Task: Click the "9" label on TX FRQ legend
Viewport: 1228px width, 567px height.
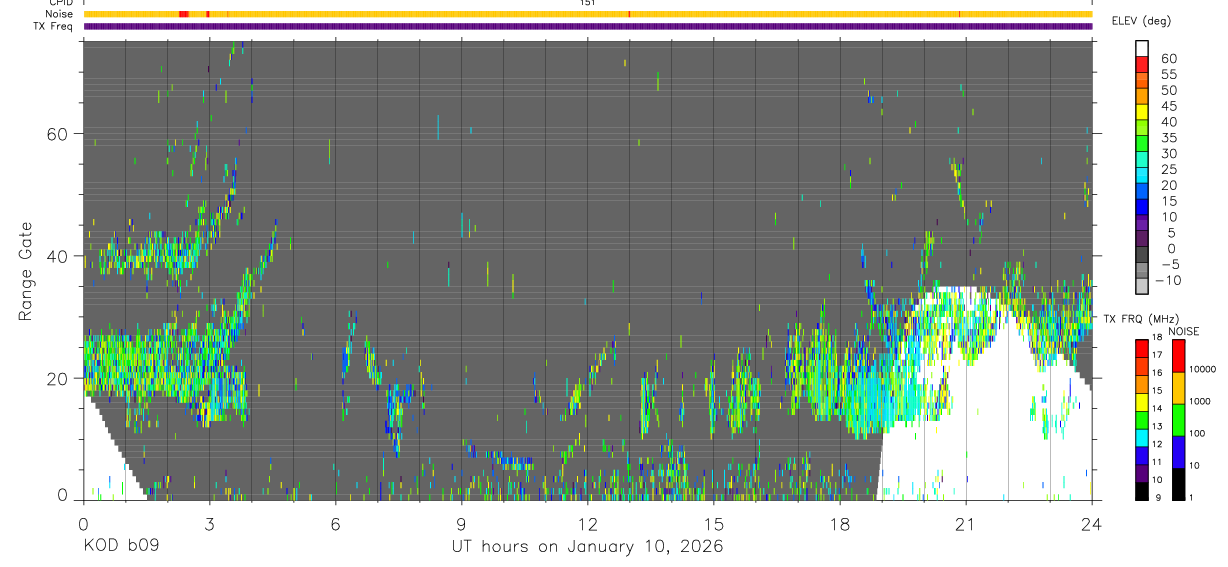Action: click(1158, 496)
